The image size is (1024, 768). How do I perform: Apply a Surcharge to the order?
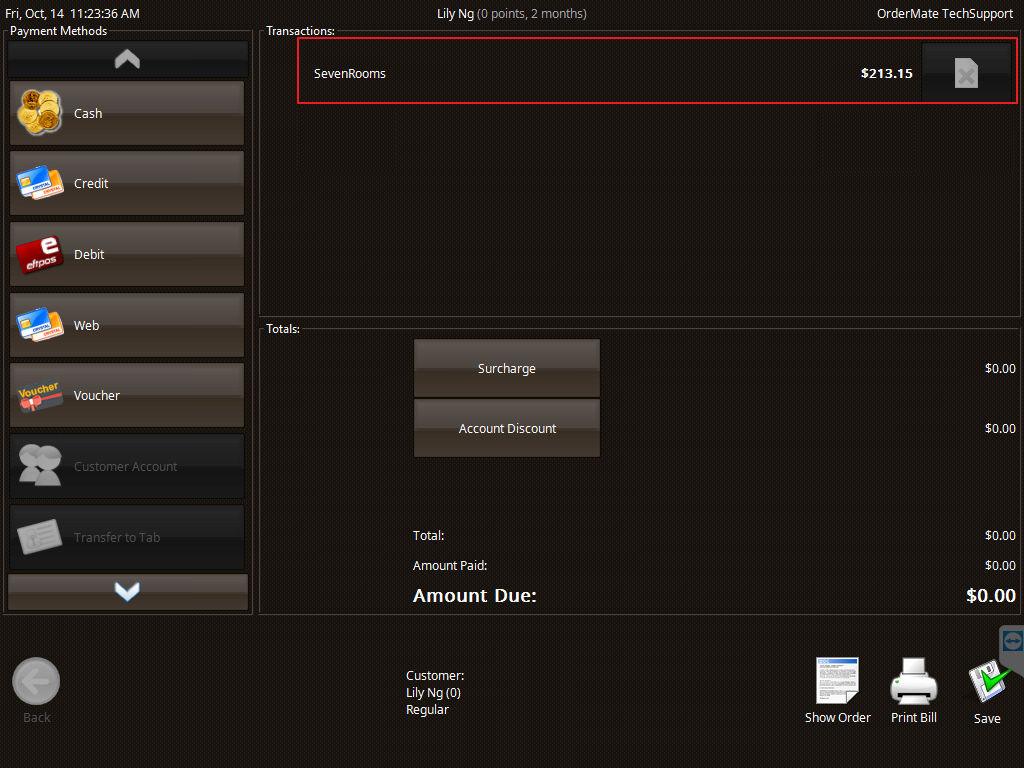pyautogui.click(x=506, y=368)
